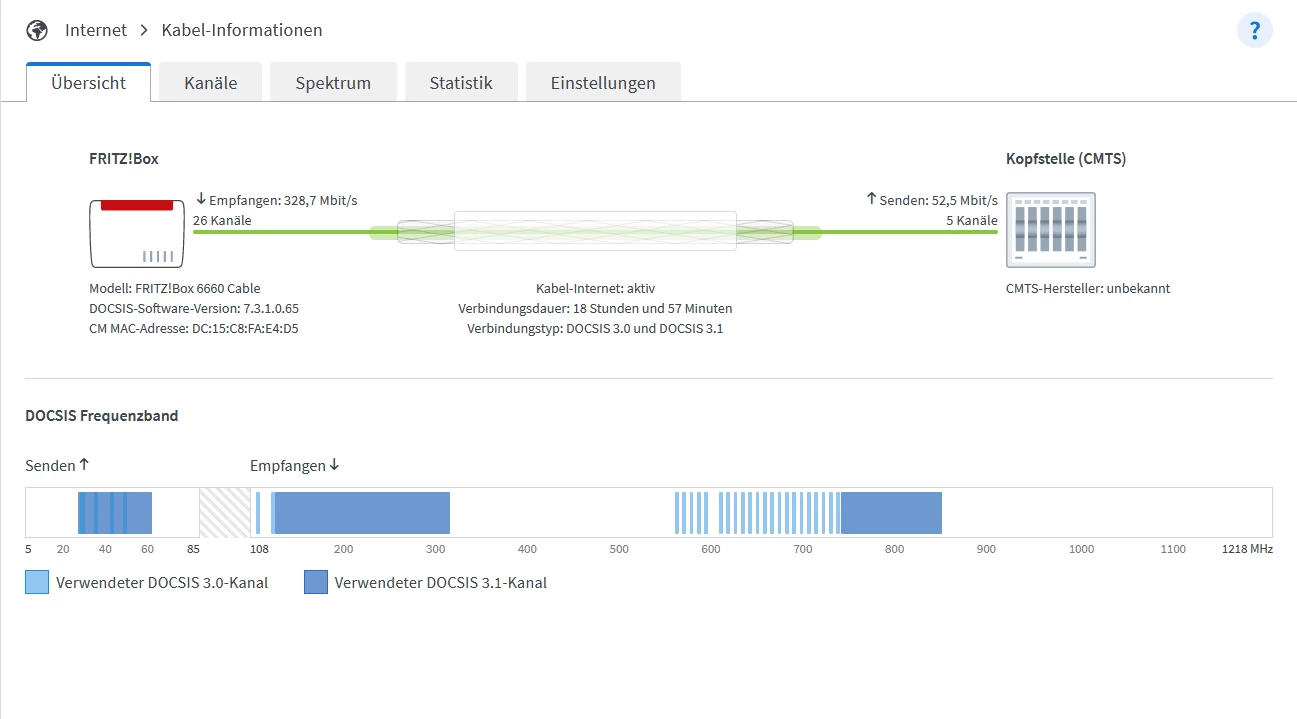
Task: Switch to the Kanäle tab
Action: click(210, 83)
